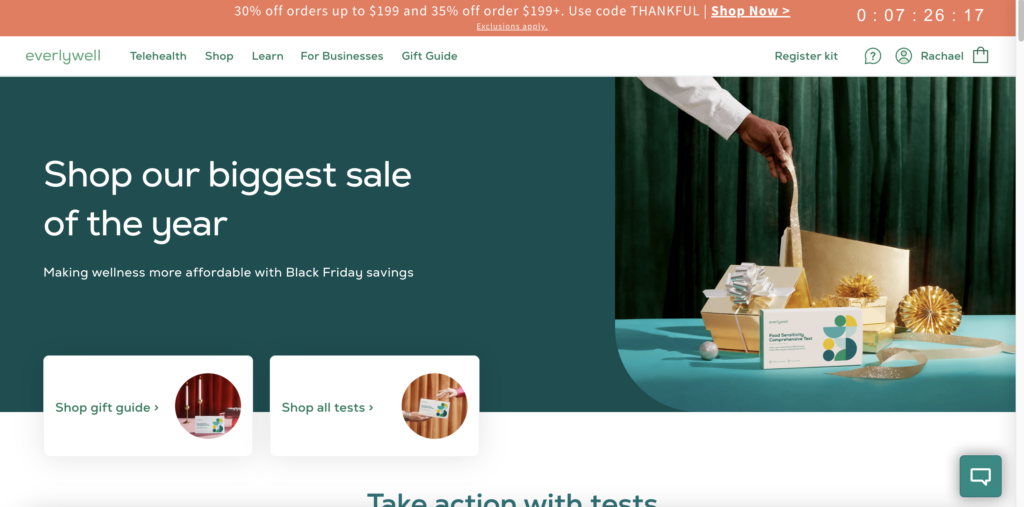
Task: Open the user account profile icon
Action: tap(903, 56)
